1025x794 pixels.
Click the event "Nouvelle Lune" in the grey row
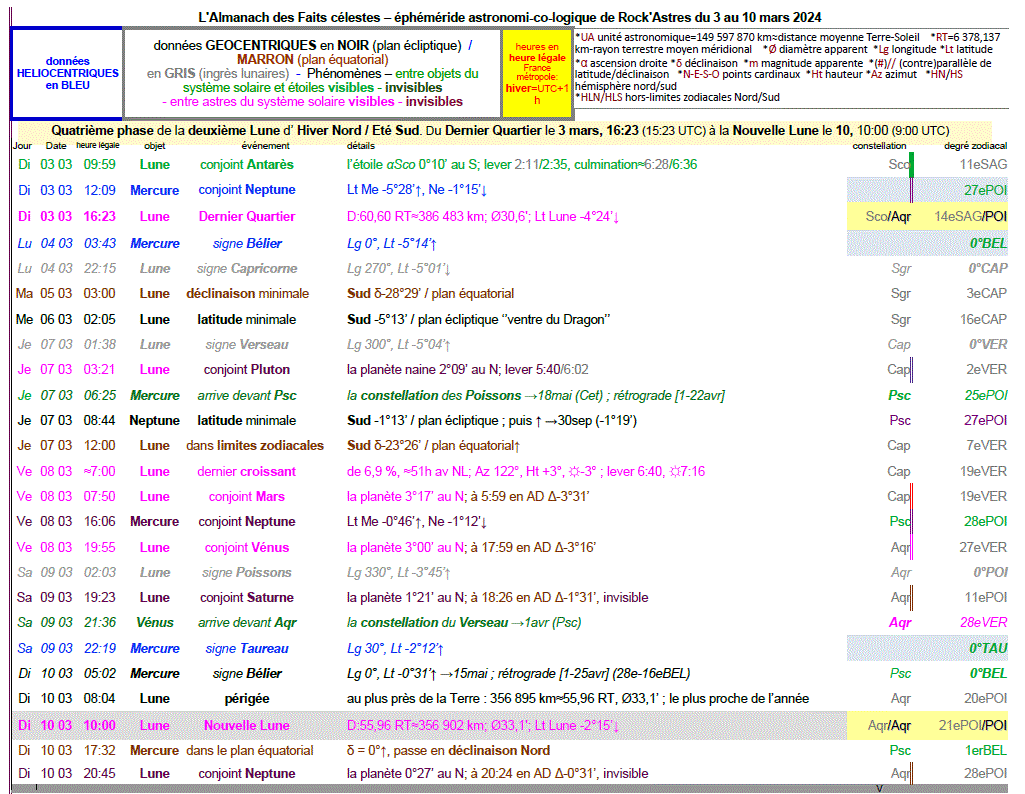click(x=246, y=725)
